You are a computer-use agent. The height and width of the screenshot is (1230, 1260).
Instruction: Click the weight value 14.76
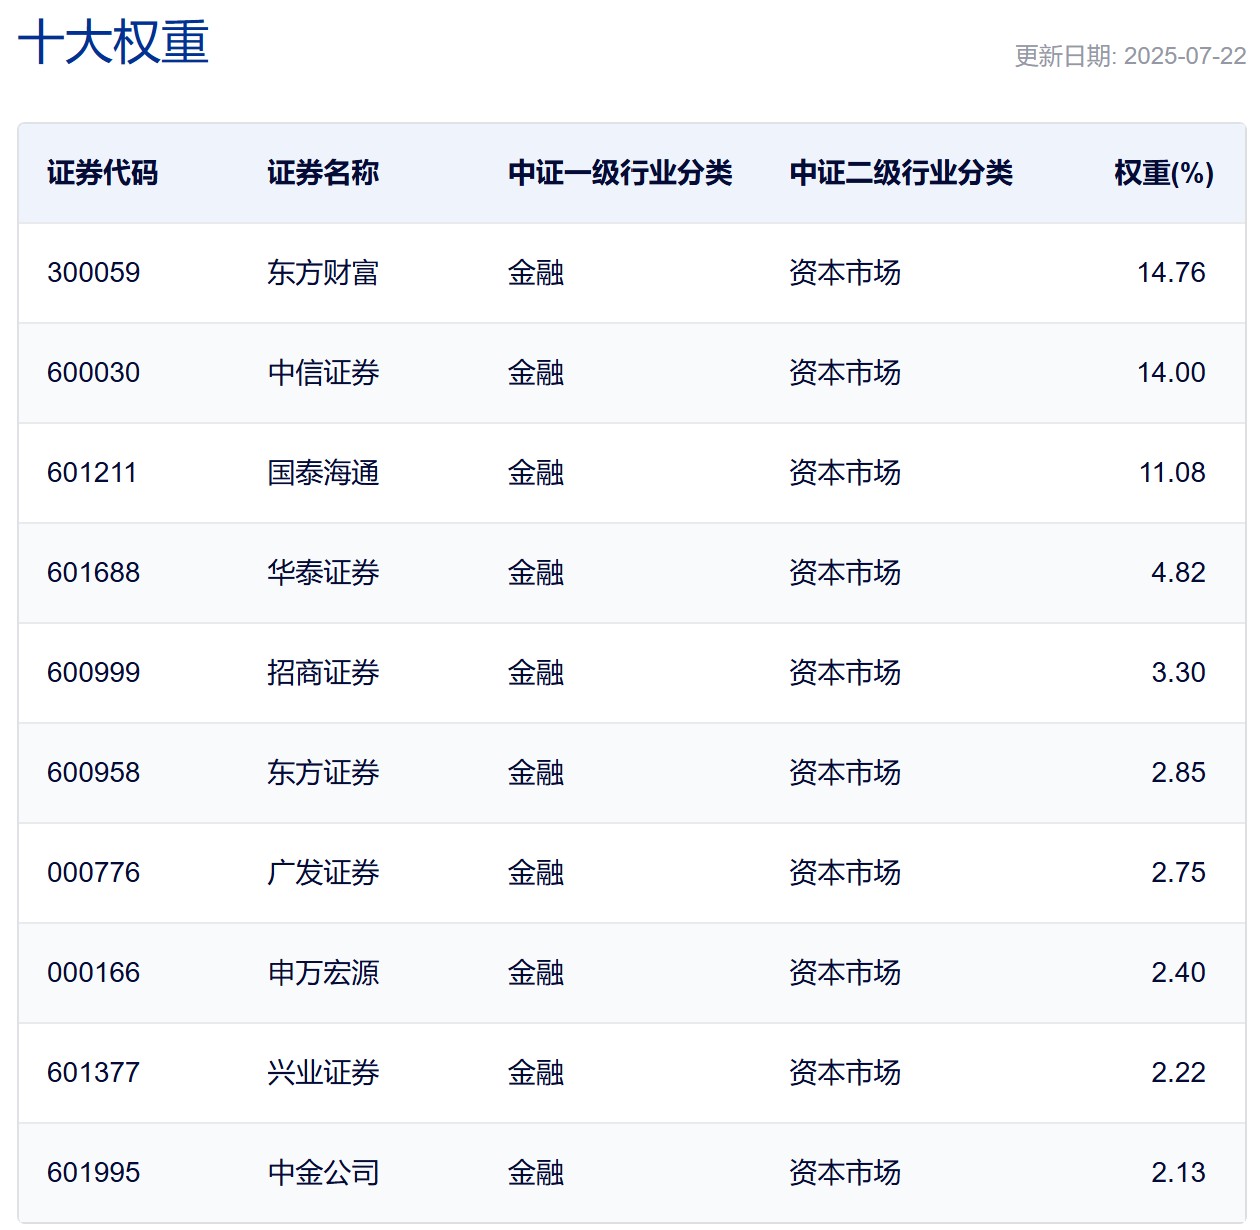click(1170, 273)
